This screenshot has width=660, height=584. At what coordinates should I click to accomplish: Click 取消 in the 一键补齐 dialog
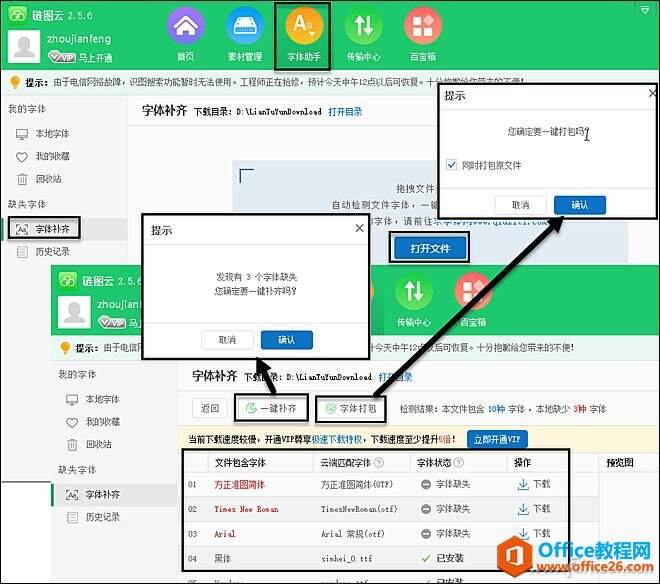click(x=227, y=340)
